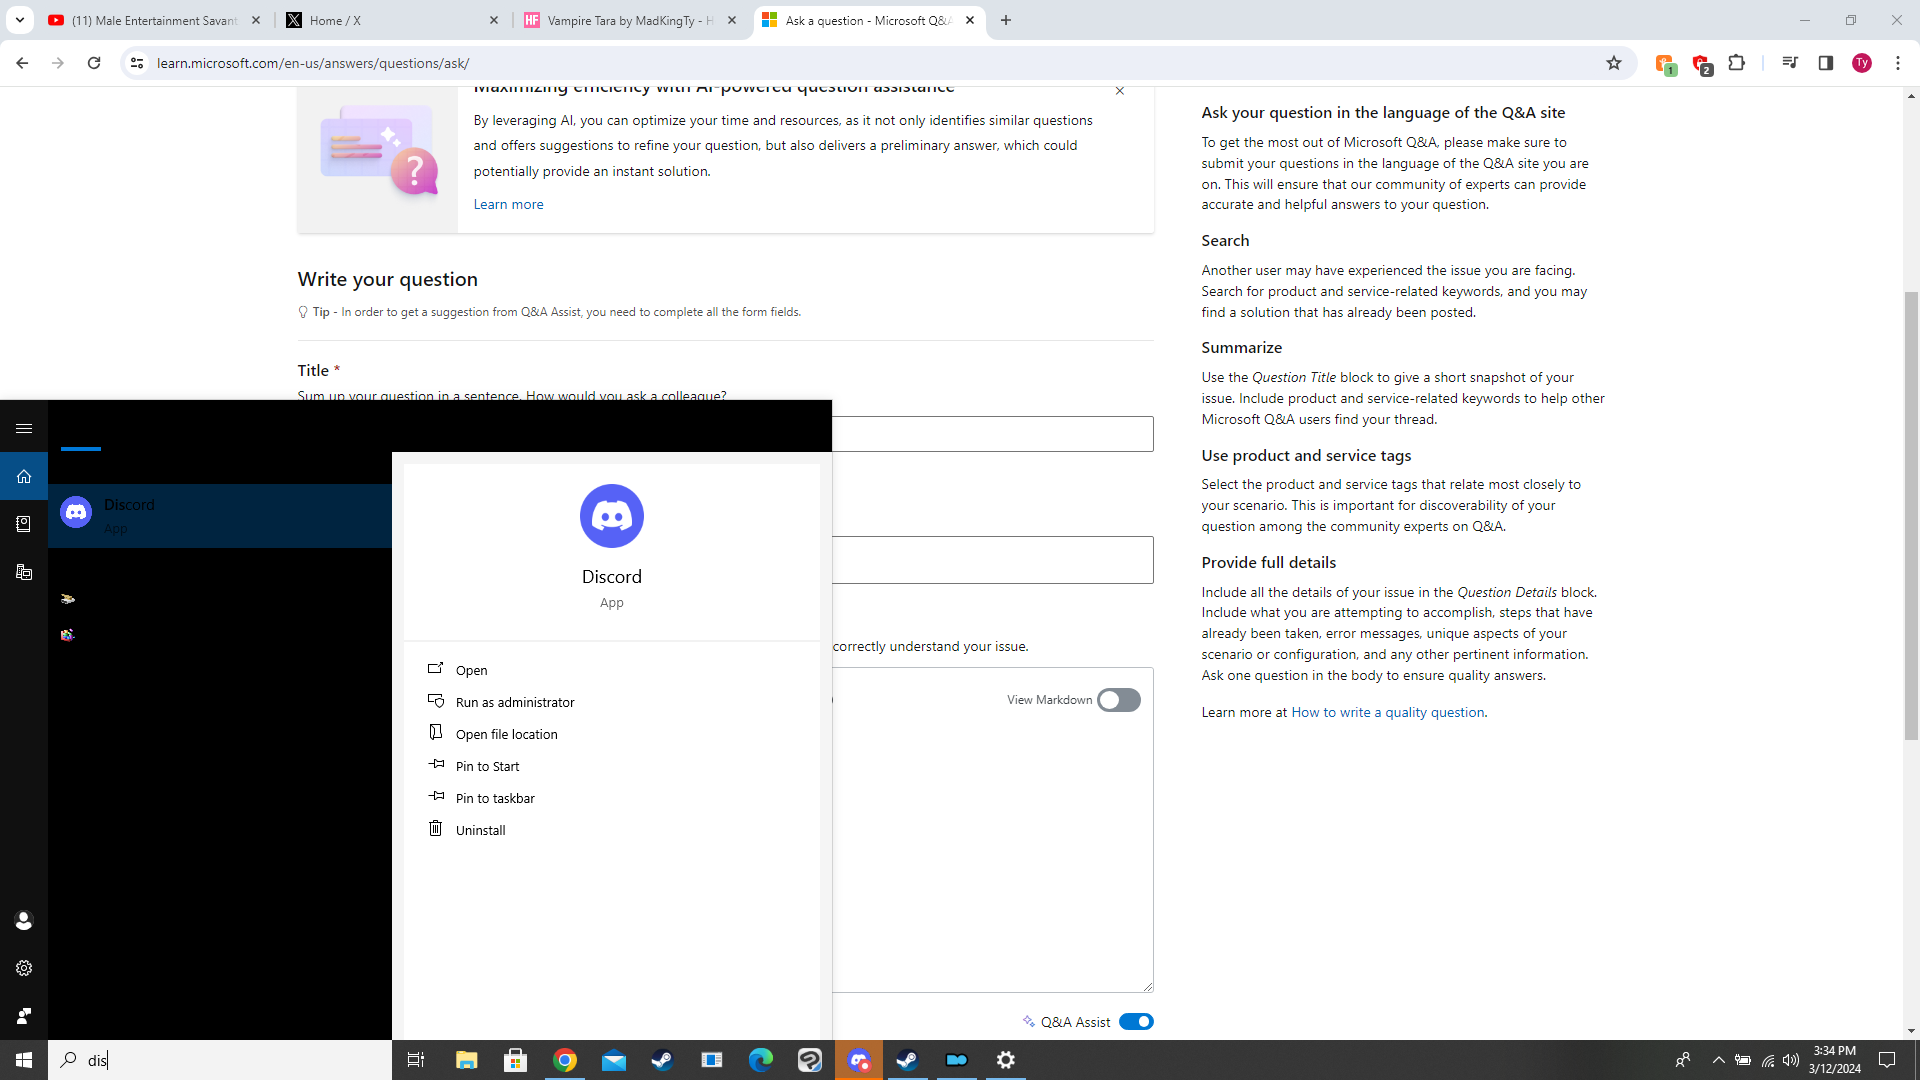This screenshot has width=1920, height=1080.
Task: Open the hamburger menu in the search panel
Action: pyautogui.click(x=24, y=428)
